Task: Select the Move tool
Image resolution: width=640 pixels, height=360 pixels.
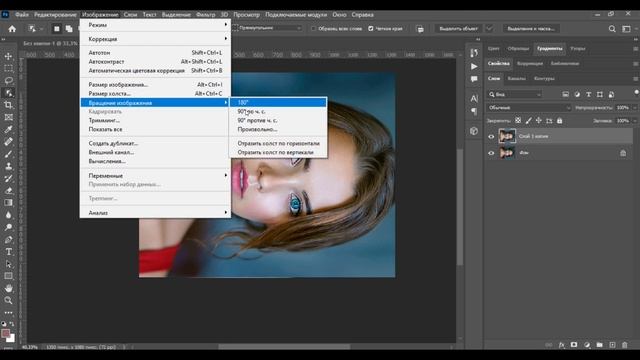Action: 8,56
